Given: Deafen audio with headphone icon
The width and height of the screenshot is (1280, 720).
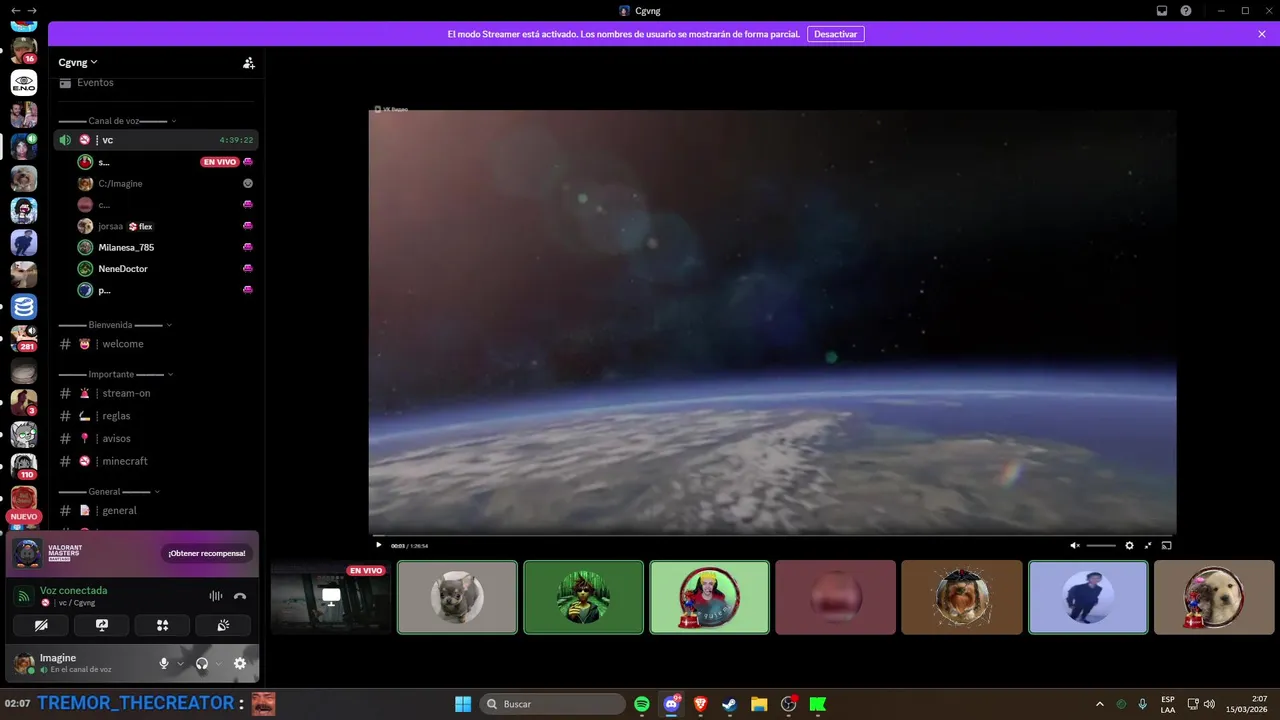Looking at the screenshot, I should point(202,663).
